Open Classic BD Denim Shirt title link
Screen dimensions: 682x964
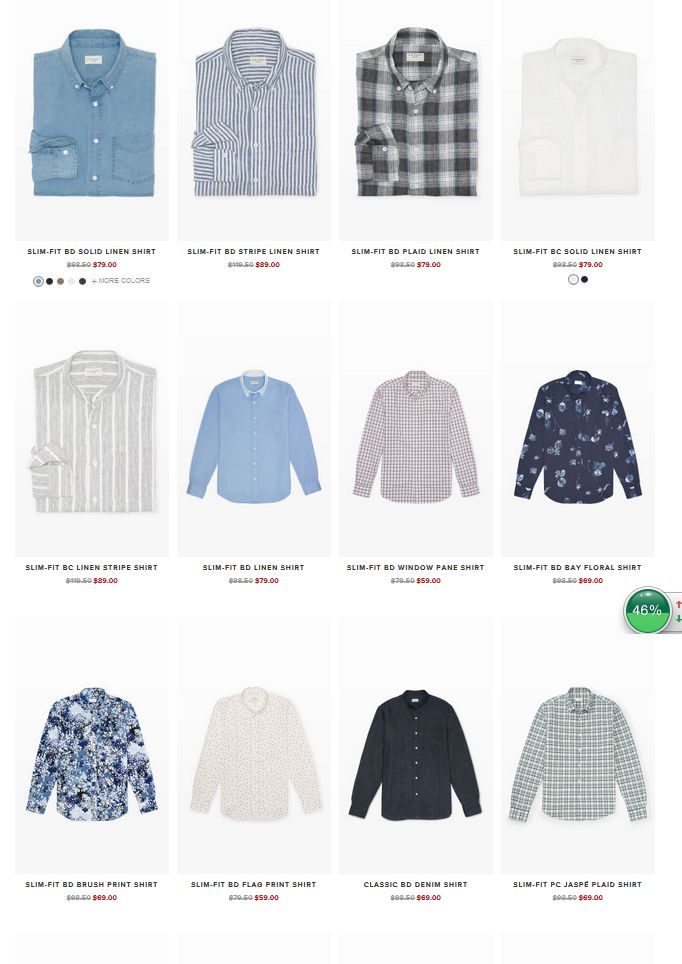pos(415,884)
